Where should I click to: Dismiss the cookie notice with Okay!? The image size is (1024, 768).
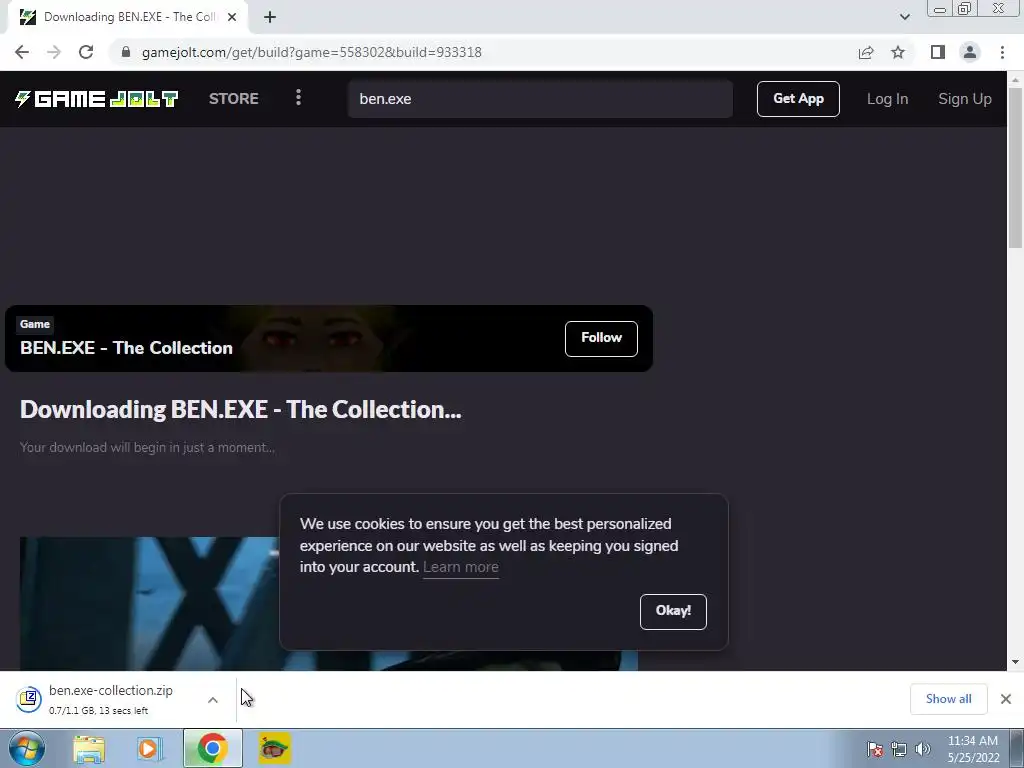point(673,611)
